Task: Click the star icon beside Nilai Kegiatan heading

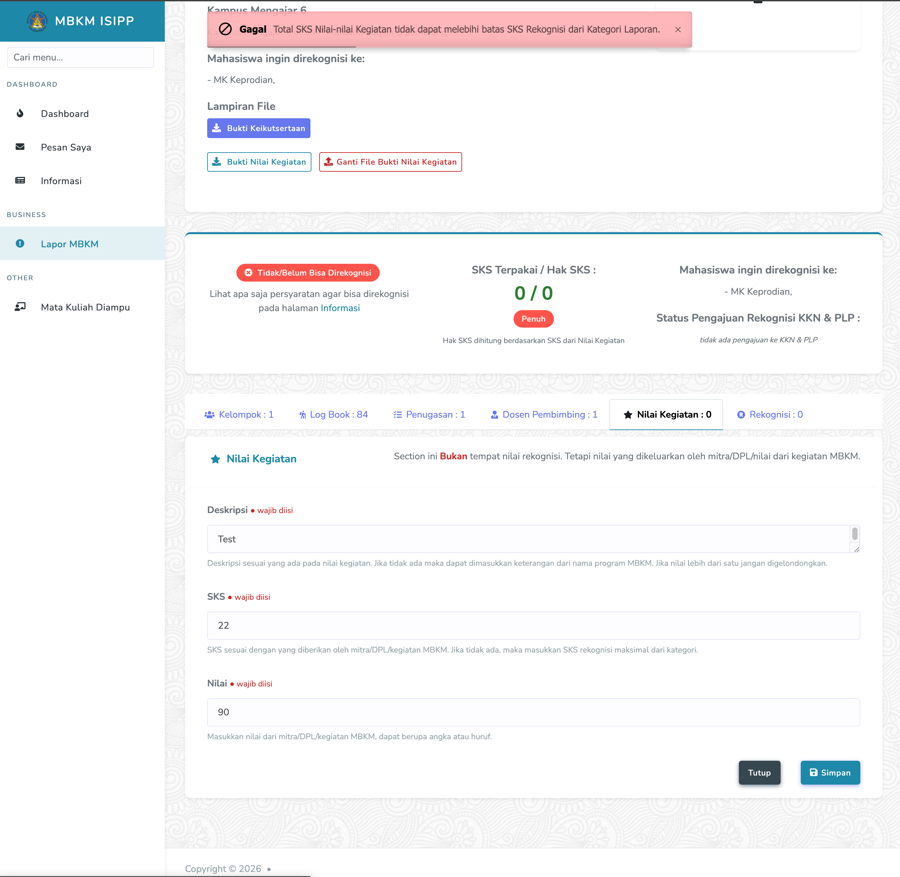Action: coord(215,459)
